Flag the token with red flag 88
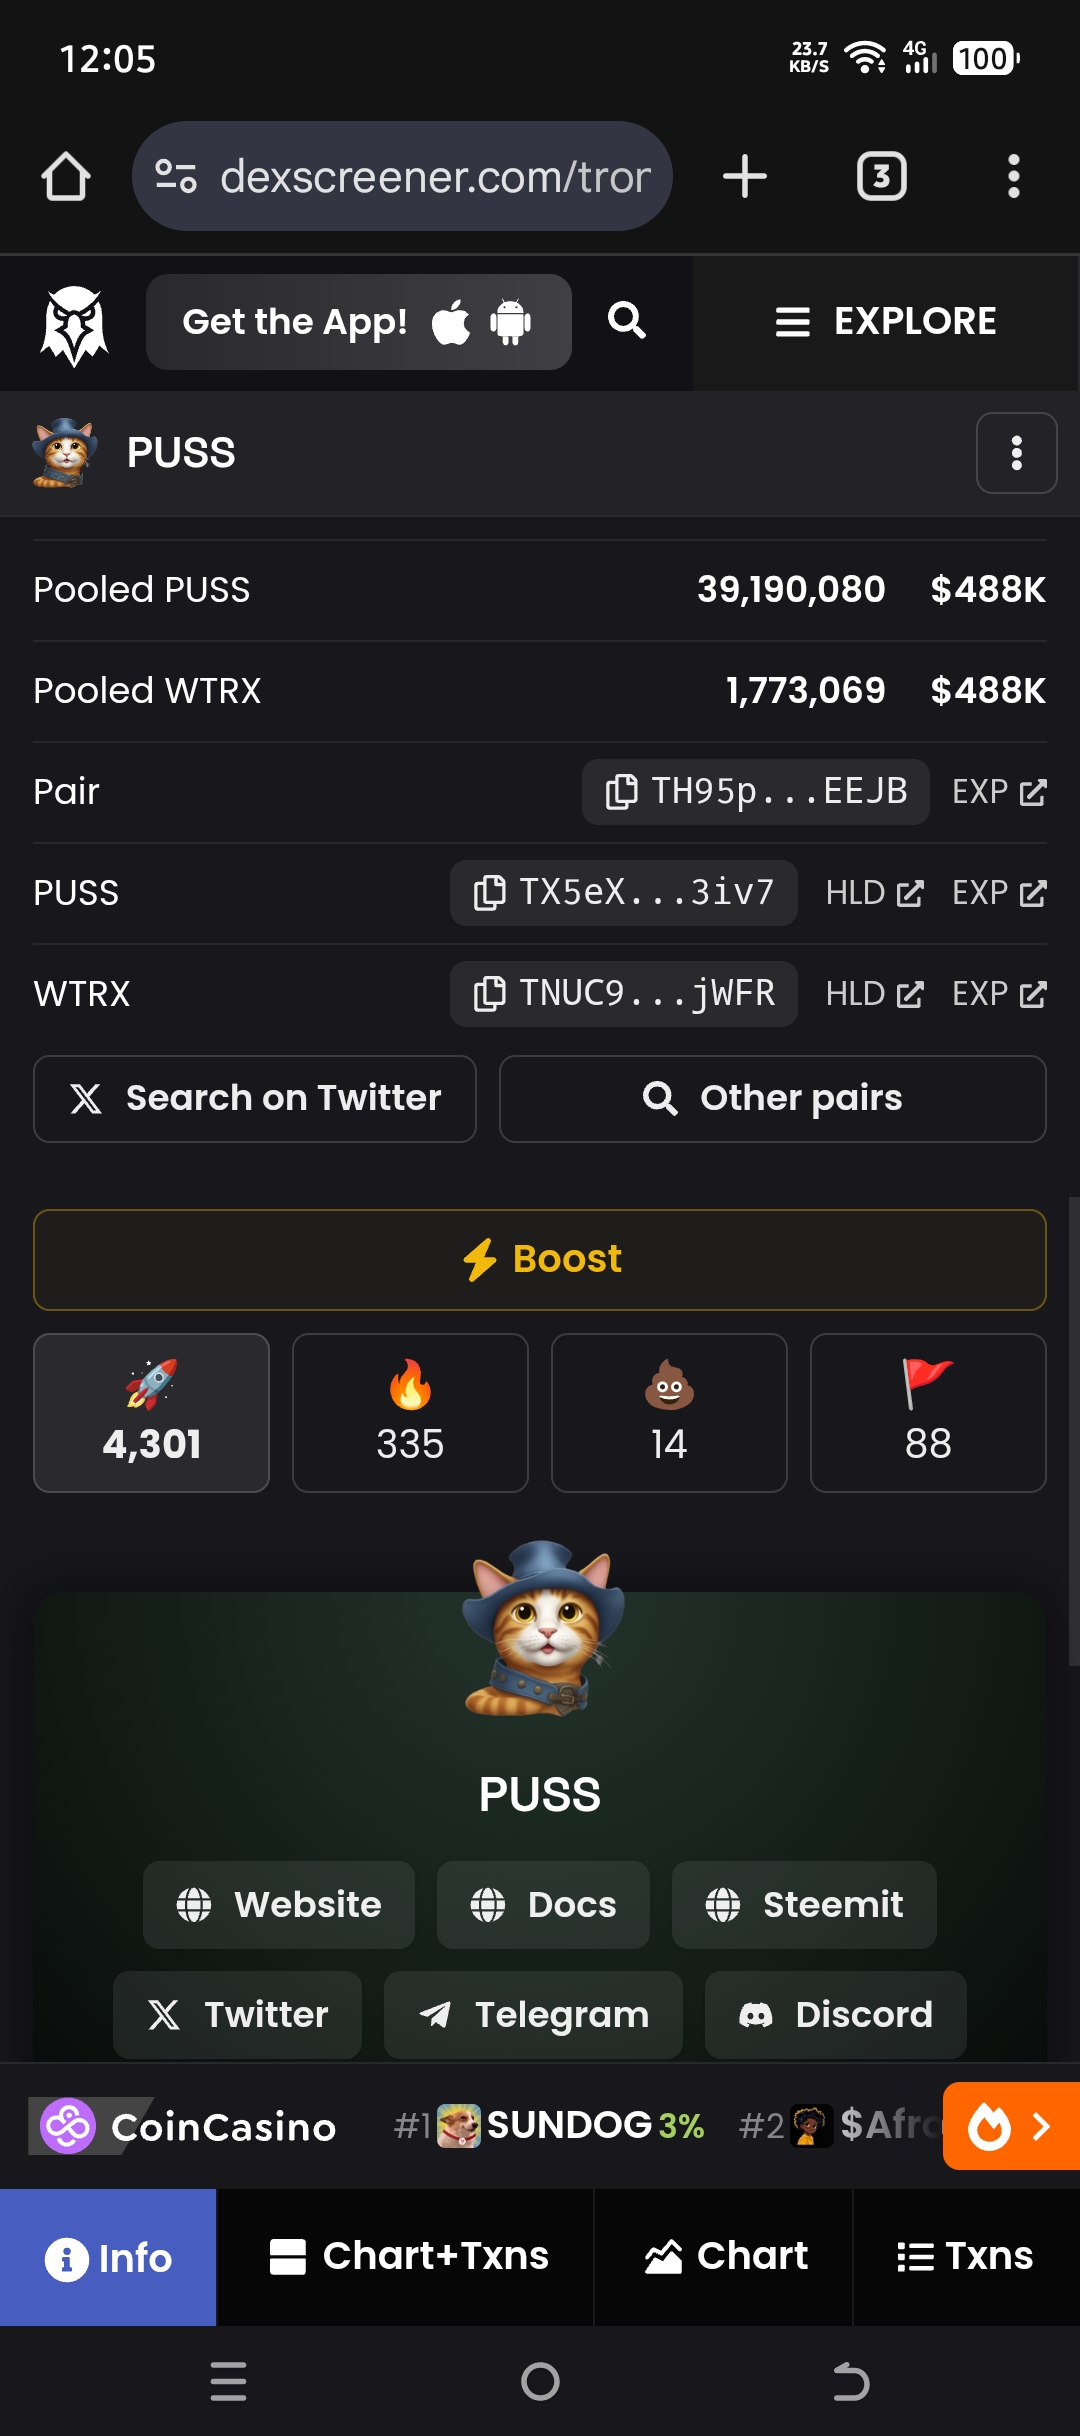 [928, 1413]
